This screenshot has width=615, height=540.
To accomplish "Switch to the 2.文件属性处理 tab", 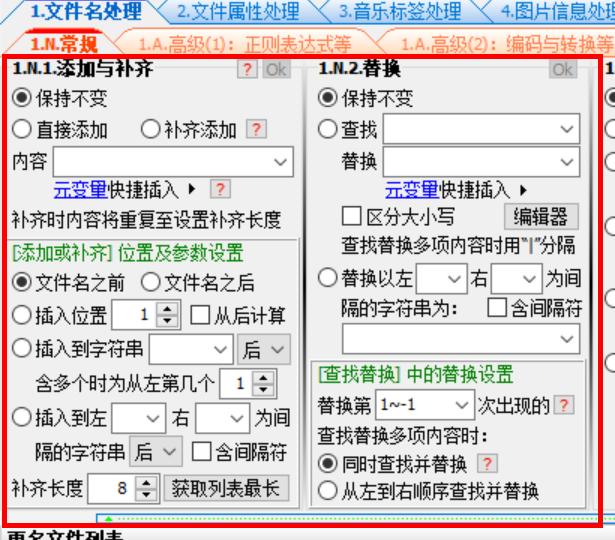I will [x=236, y=13].
